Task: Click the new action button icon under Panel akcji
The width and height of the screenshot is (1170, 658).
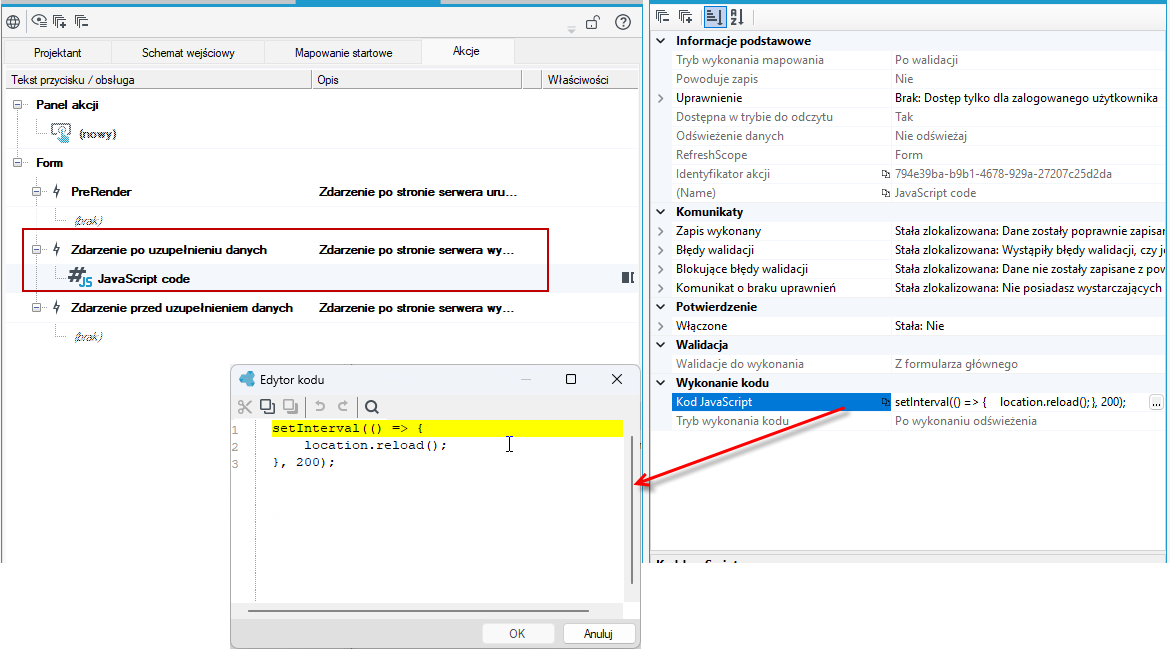Action: click(x=61, y=134)
